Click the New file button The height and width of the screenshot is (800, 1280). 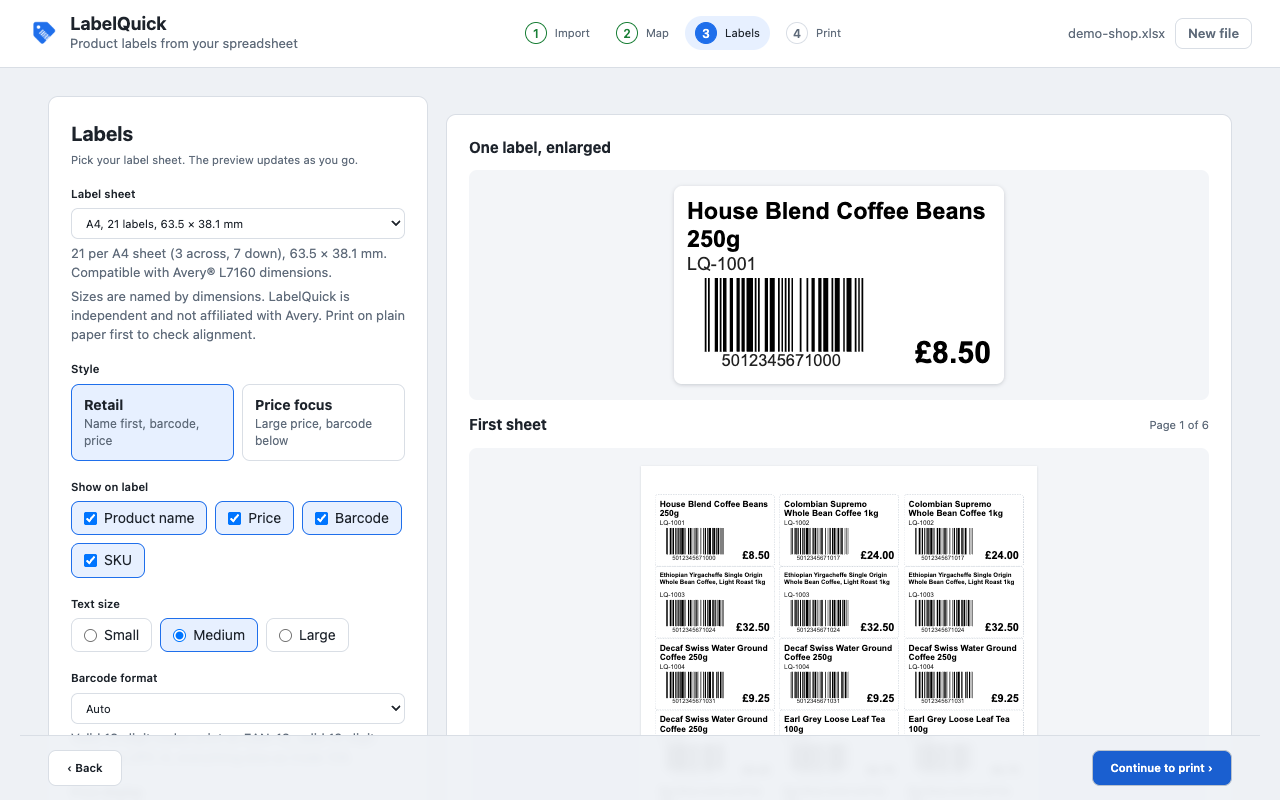(1213, 33)
